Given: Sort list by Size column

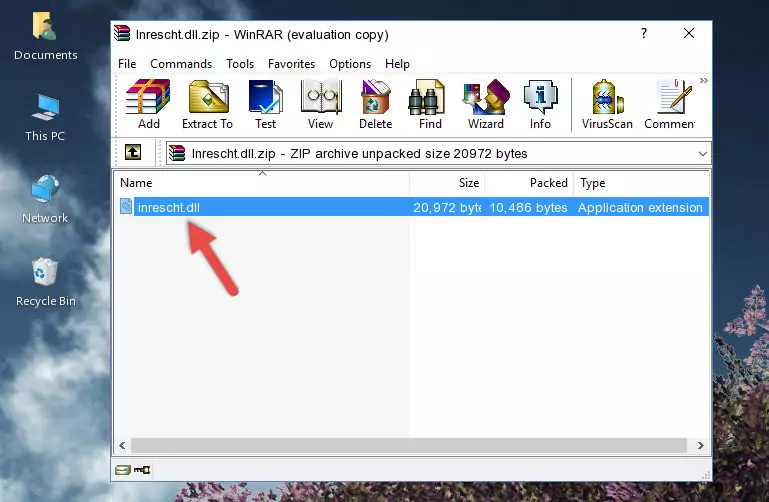Looking at the screenshot, I should (x=447, y=183).
